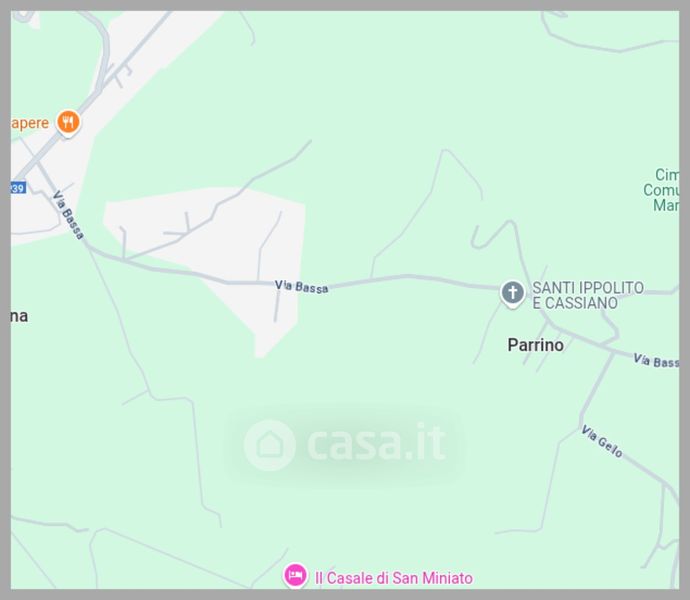The height and width of the screenshot is (600, 690).
Task: Click the Parrino locality name
Action: pyautogui.click(x=536, y=345)
